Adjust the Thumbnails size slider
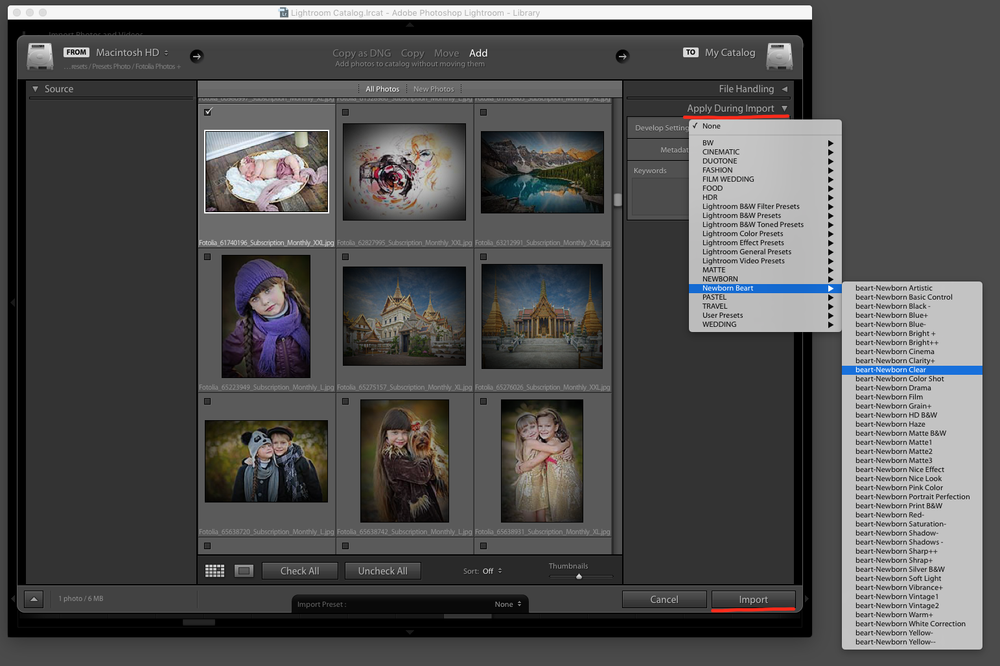 pos(579,576)
